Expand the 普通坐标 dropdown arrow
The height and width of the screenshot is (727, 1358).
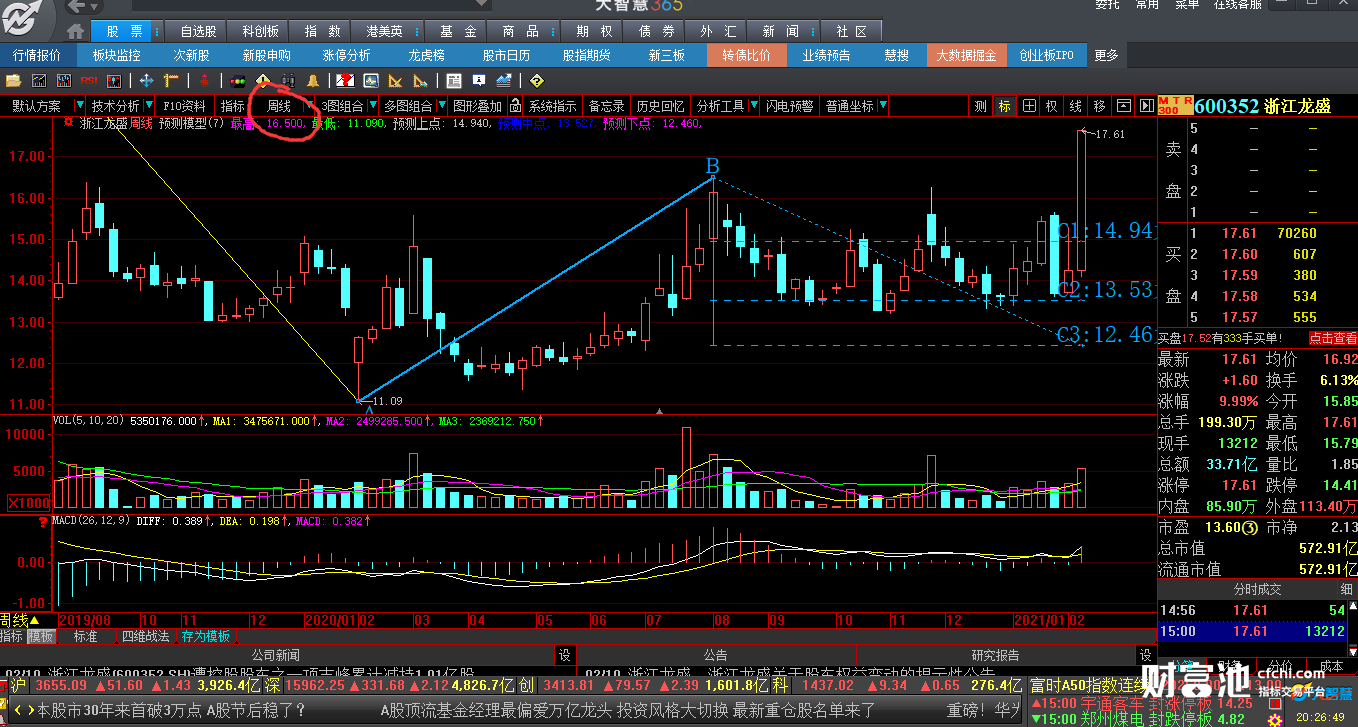(x=882, y=105)
